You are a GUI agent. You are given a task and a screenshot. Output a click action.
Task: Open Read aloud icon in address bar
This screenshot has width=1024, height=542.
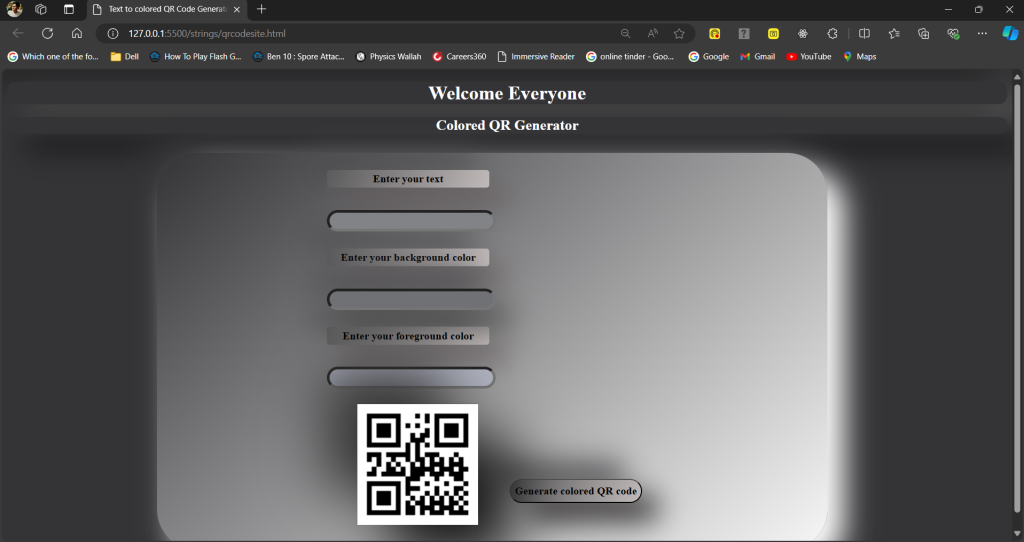point(652,33)
